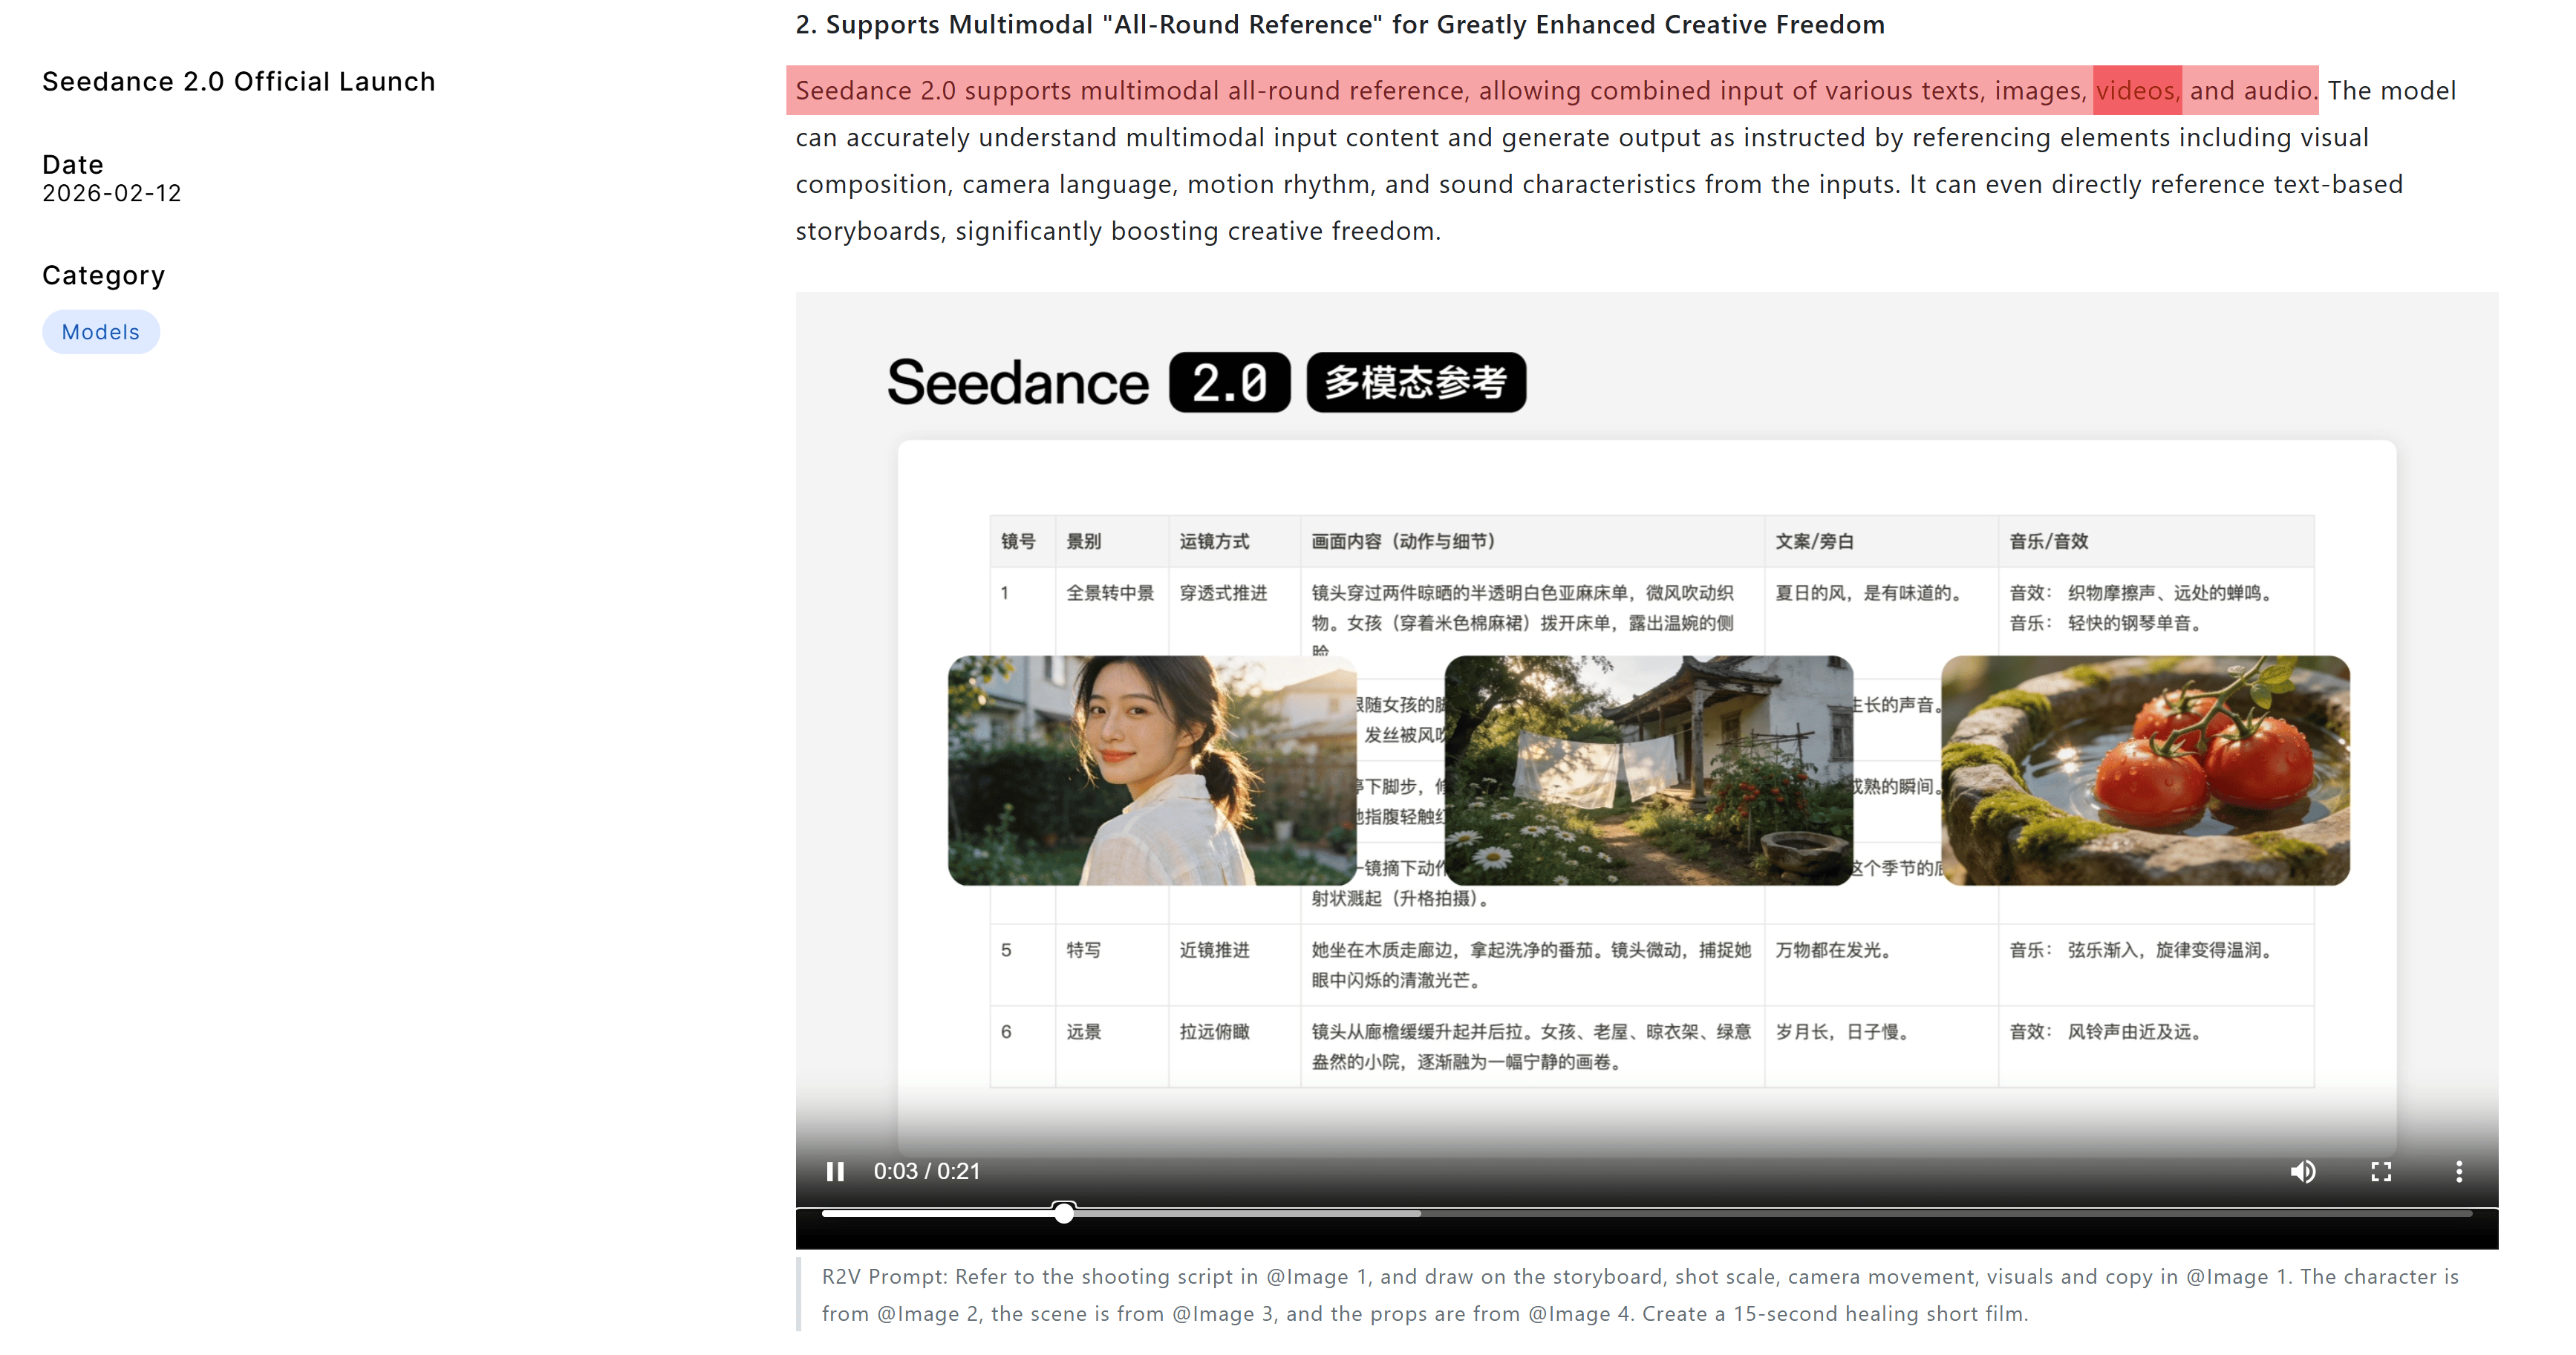Click the 2026-02-12 date text

112,193
